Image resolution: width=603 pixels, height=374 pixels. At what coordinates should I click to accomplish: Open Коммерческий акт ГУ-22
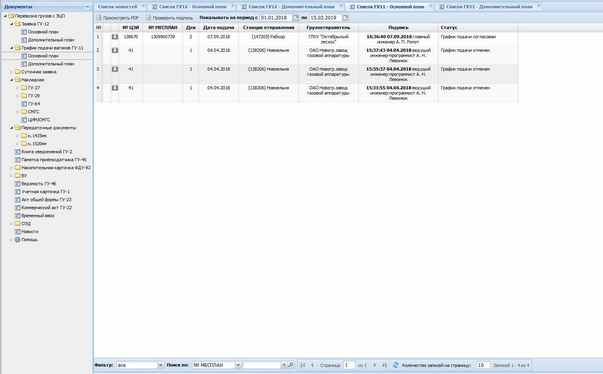(47, 208)
